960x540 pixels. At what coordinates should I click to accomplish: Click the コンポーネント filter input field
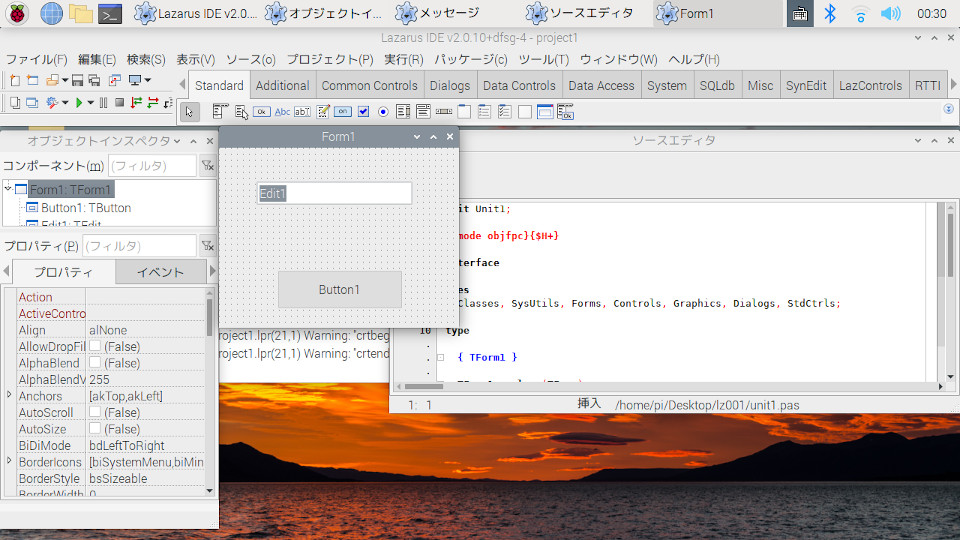(x=152, y=166)
